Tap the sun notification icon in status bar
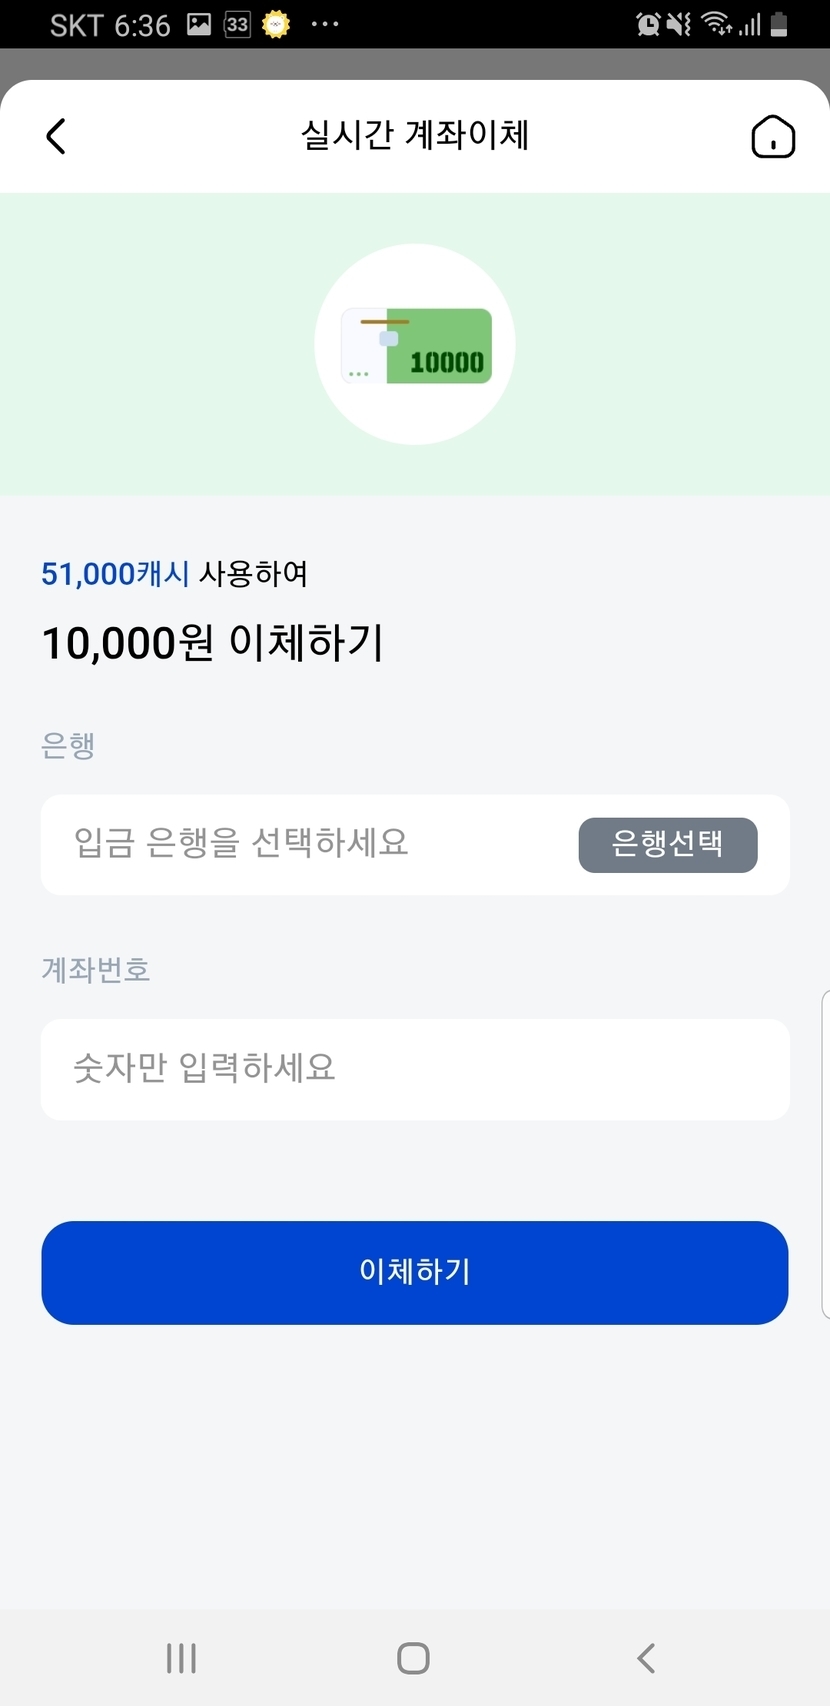 click(276, 24)
